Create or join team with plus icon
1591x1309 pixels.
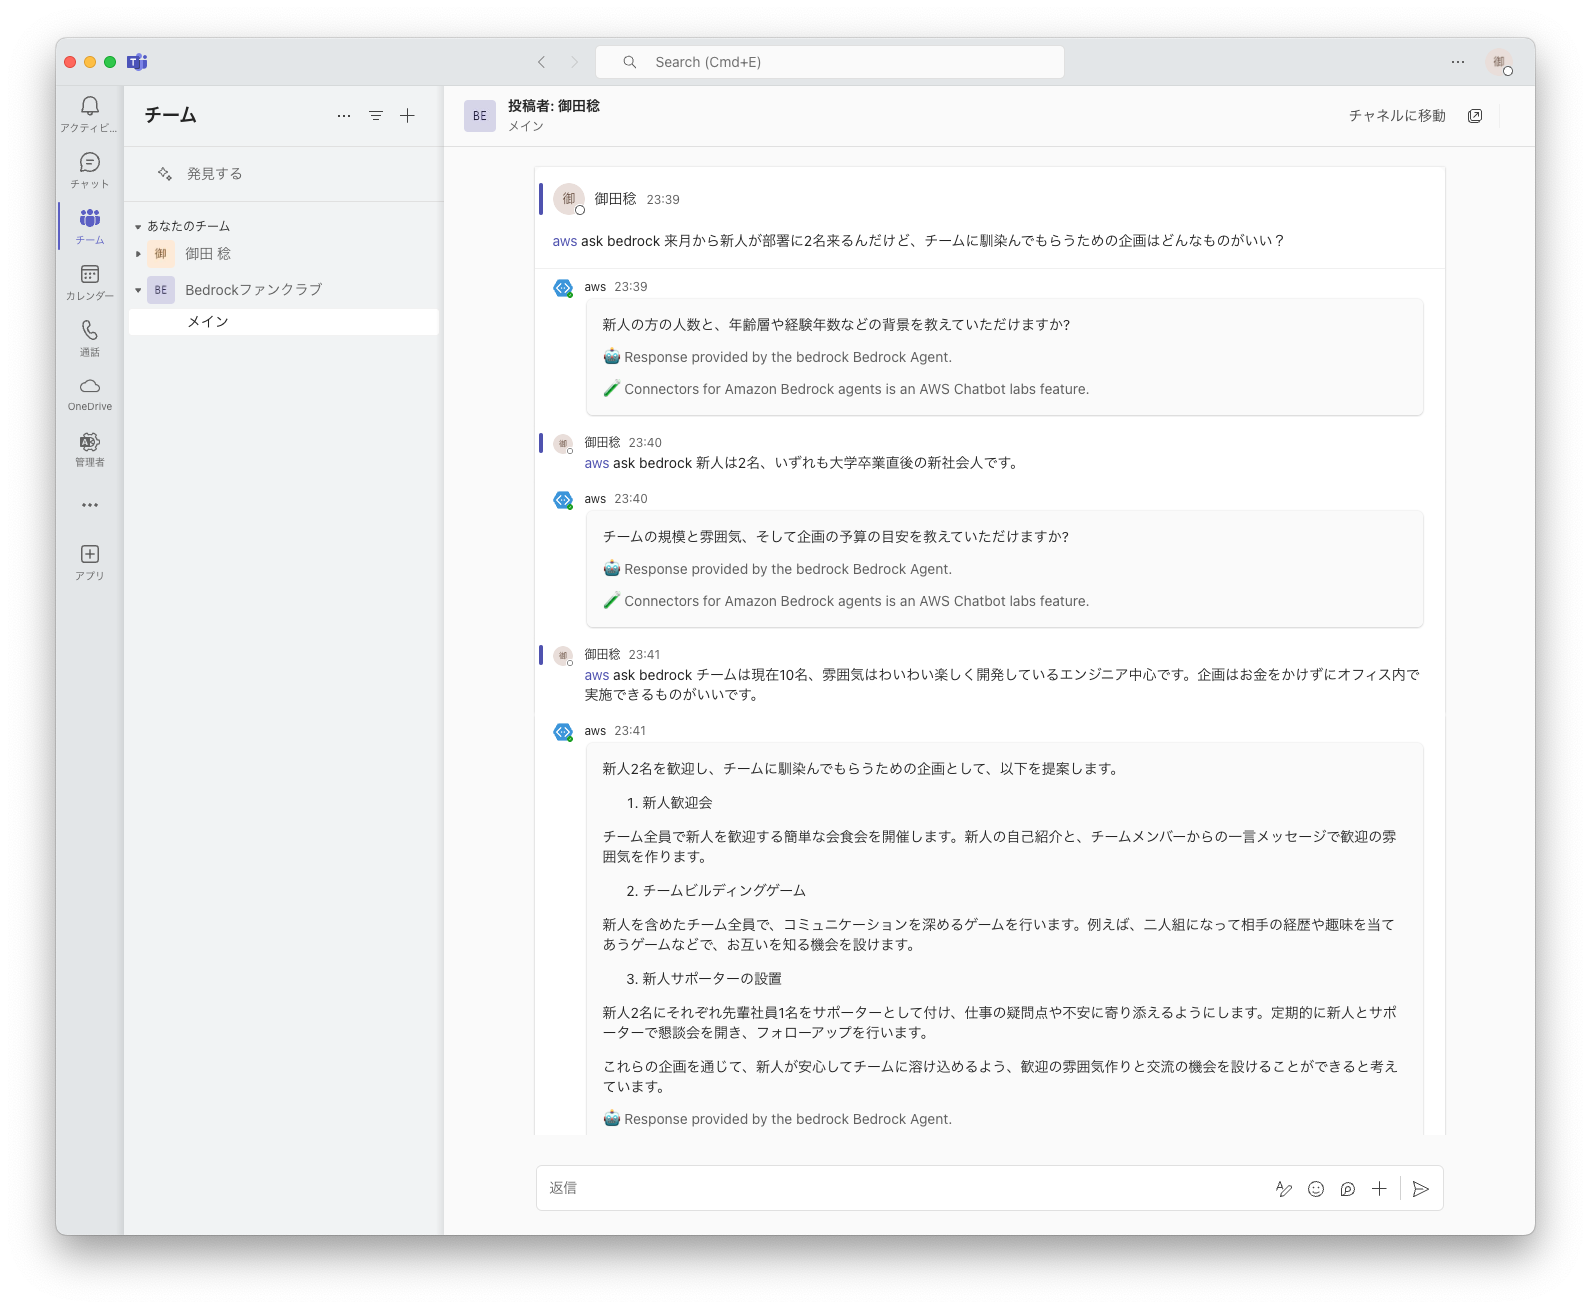point(408,116)
